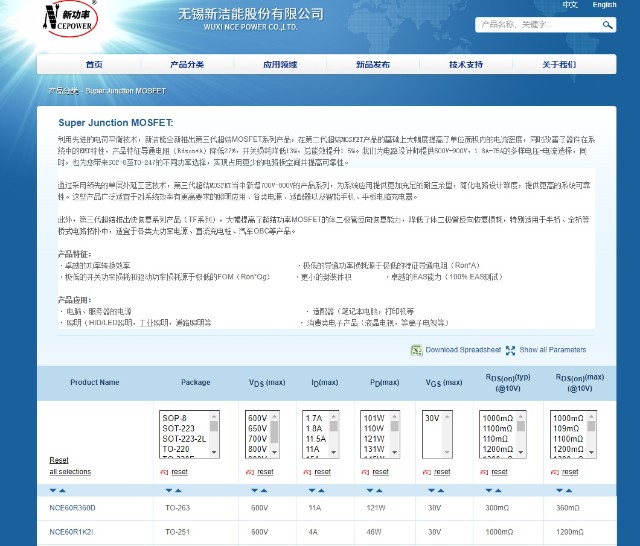The width and height of the screenshot is (640, 546).
Task: Click the down sort arrow under ID(max)
Action: click(312, 490)
